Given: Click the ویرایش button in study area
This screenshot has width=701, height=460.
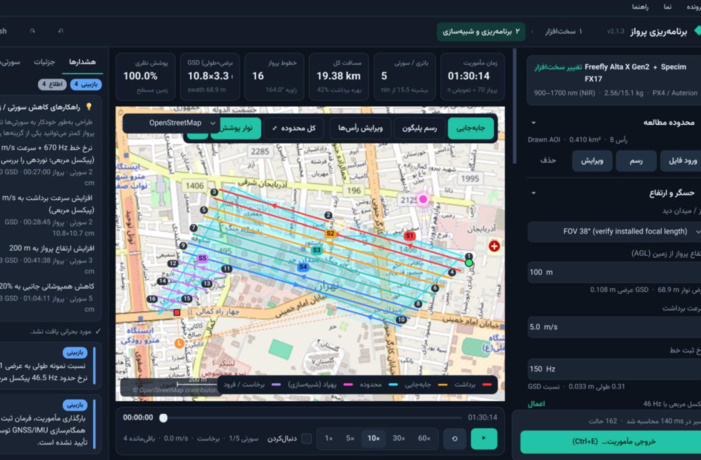Looking at the screenshot, I should point(592,161).
